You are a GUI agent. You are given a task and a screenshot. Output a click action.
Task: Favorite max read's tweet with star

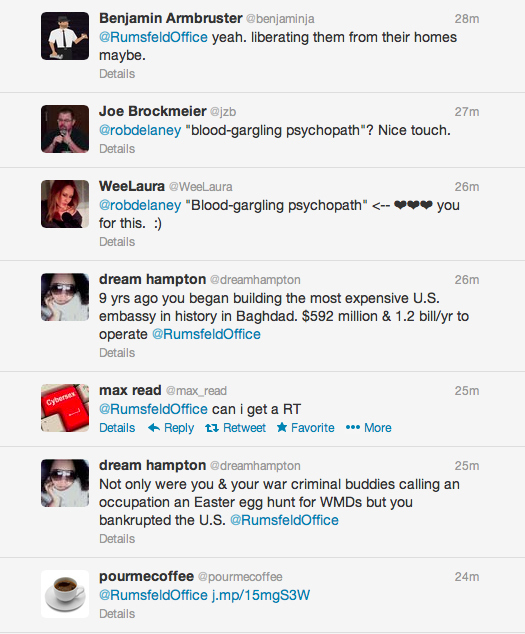305,428
